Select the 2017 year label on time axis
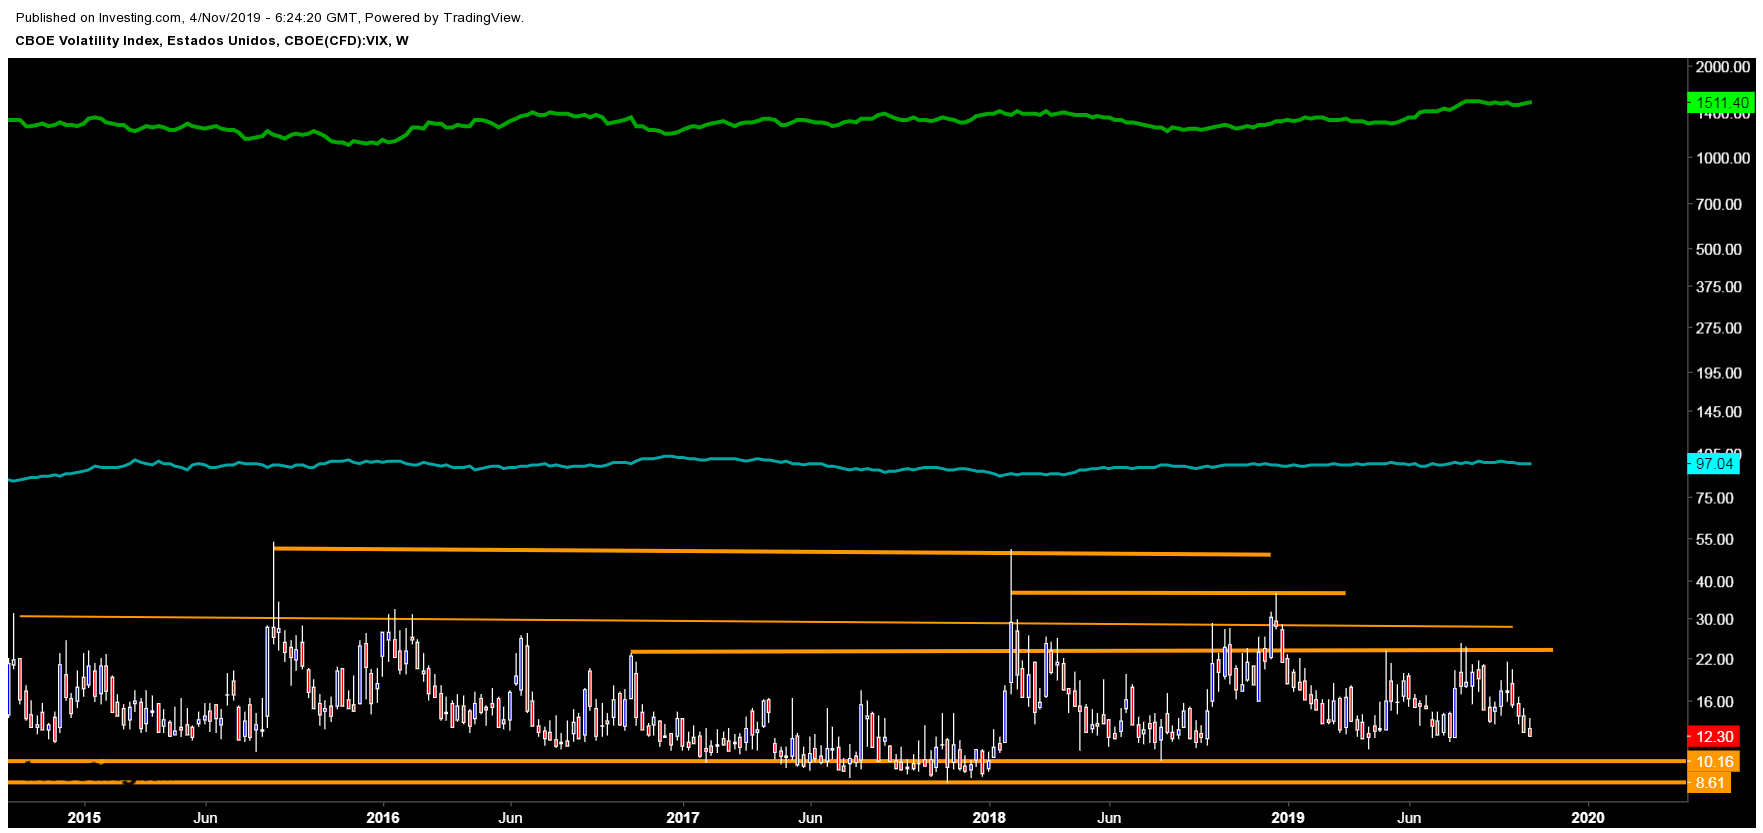Screen dimensions: 1763x833 tap(683, 818)
